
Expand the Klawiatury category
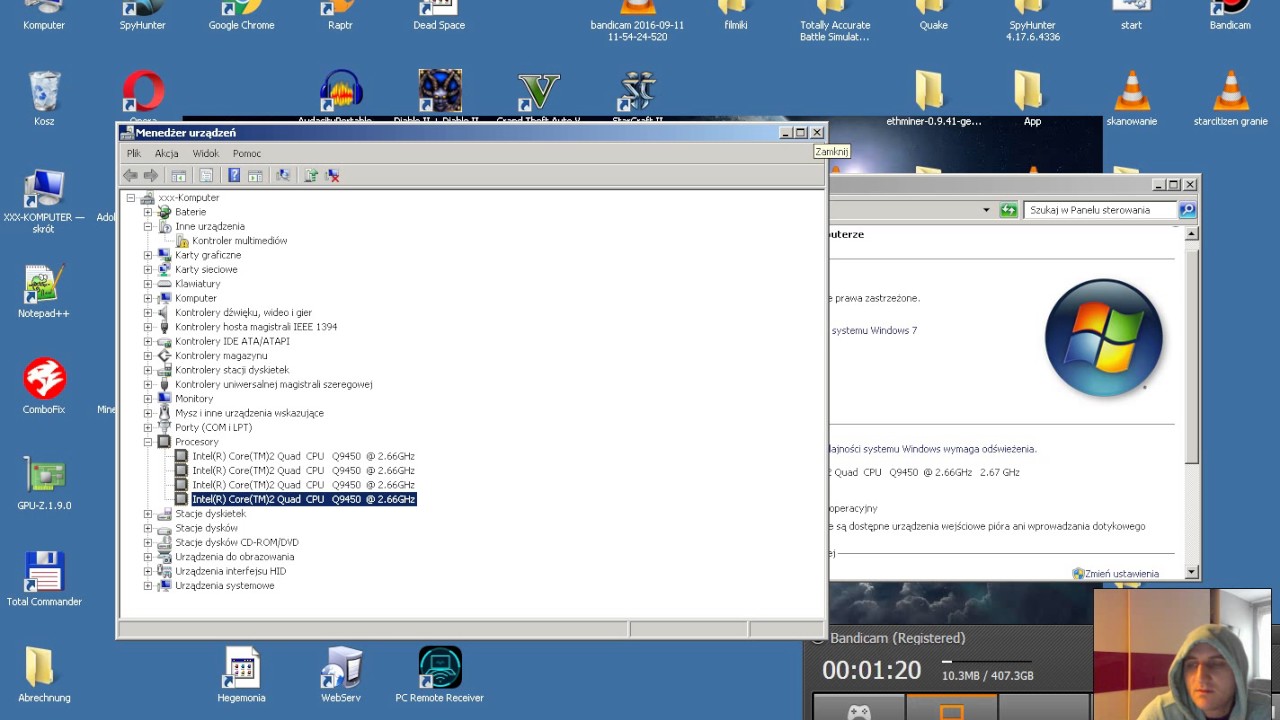tap(148, 284)
